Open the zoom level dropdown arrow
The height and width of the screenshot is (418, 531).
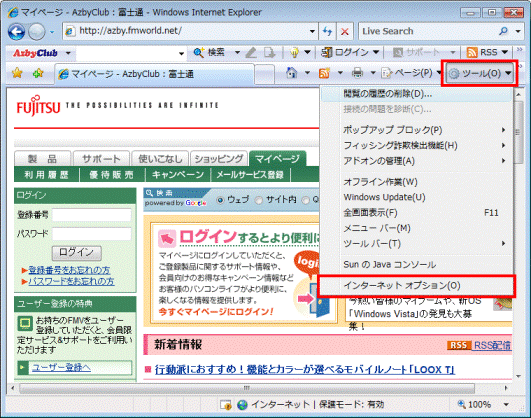pos(506,404)
